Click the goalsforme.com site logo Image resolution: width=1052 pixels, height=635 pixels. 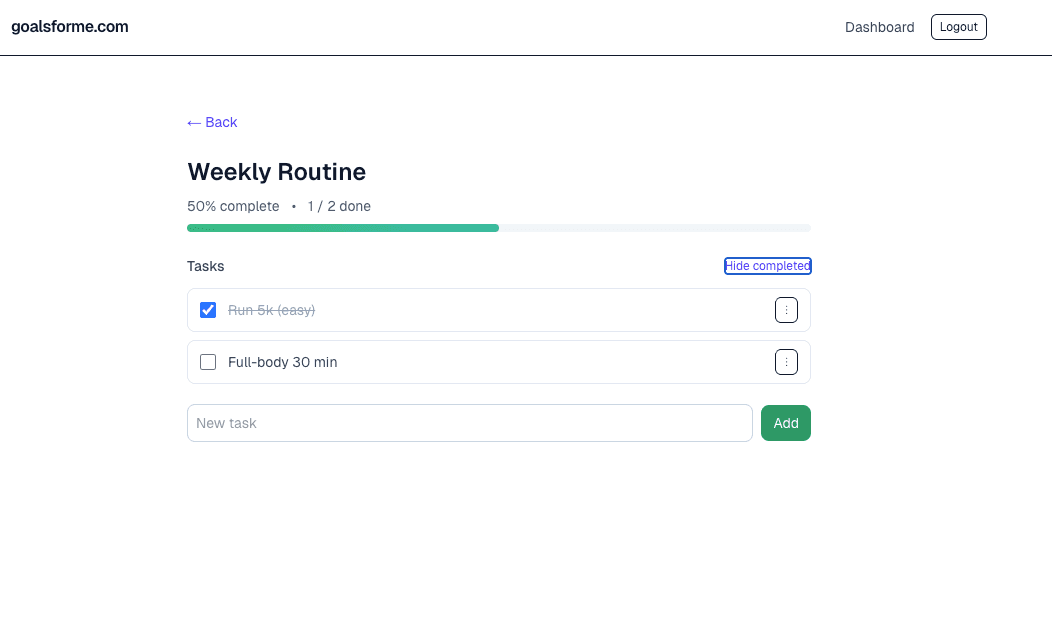70,27
